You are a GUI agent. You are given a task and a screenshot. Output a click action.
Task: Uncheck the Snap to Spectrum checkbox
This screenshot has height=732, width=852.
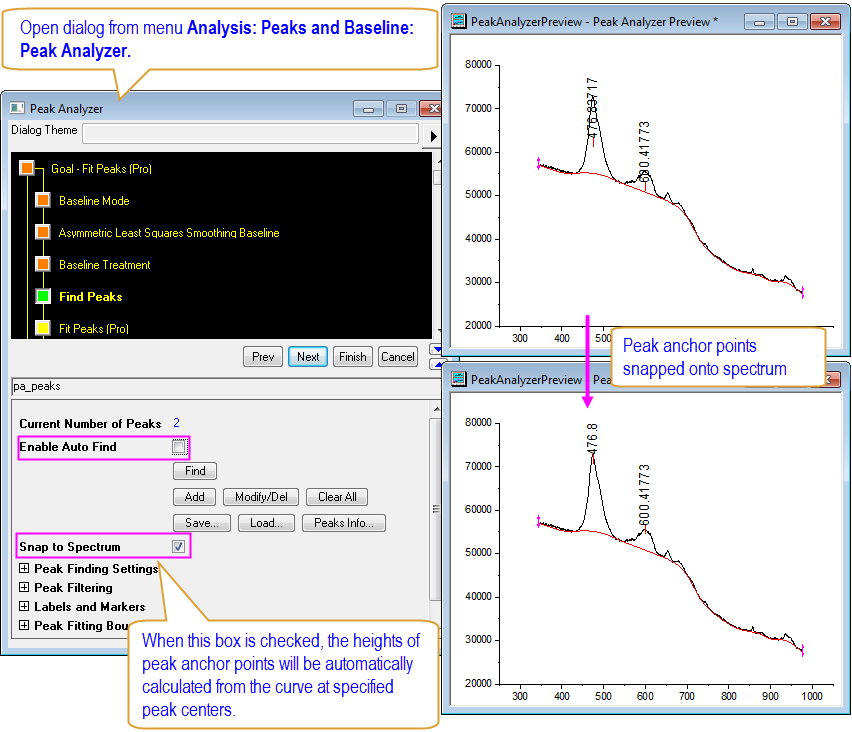(179, 546)
